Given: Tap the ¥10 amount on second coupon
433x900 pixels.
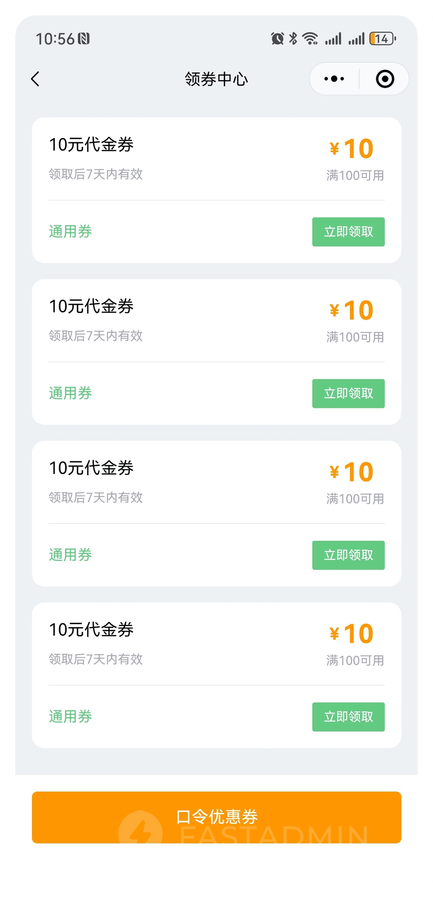Looking at the screenshot, I should 351,311.
